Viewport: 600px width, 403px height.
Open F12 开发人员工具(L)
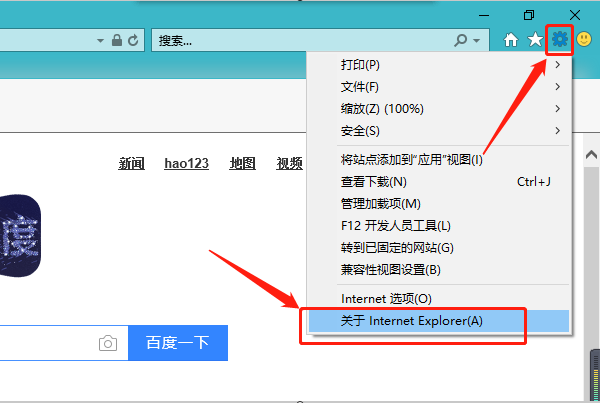pos(439,225)
